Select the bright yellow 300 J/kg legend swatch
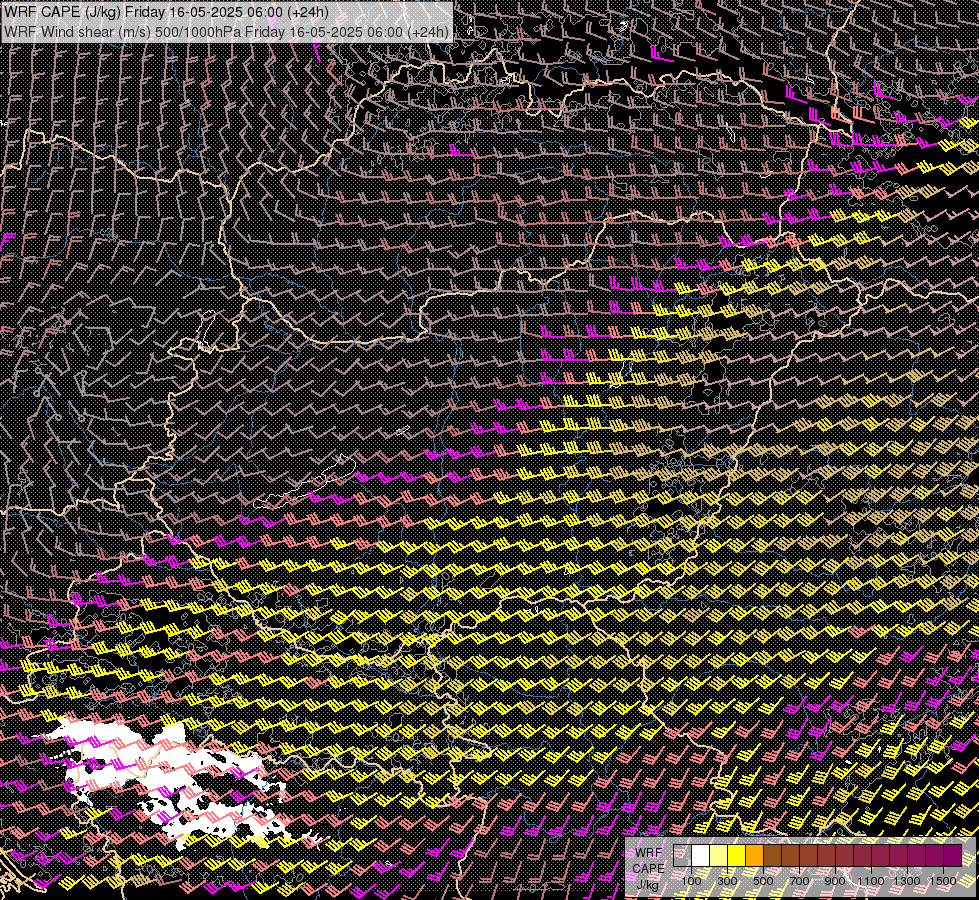Viewport: 979px width, 900px height. click(x=737, y=855)
